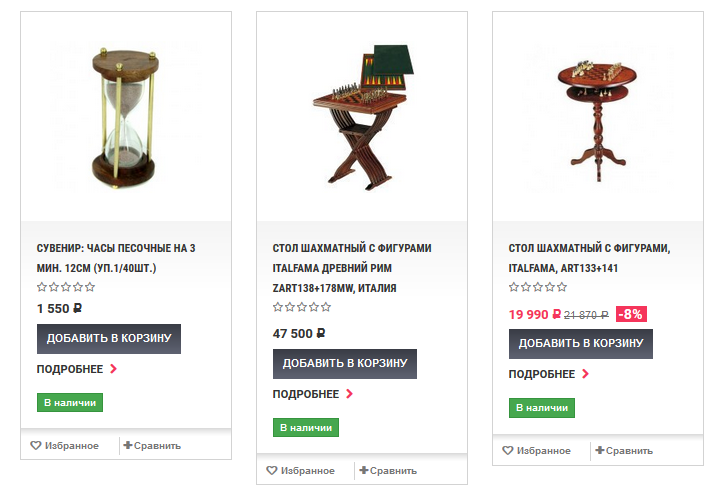
Task: Open ПОДРОБНЕЕ arrow for hourglass souvenir
Action: point(113,369)
